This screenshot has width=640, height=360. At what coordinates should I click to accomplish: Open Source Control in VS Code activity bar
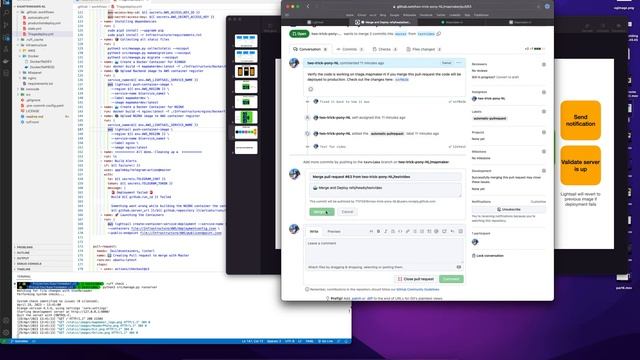tap(6, 25)
